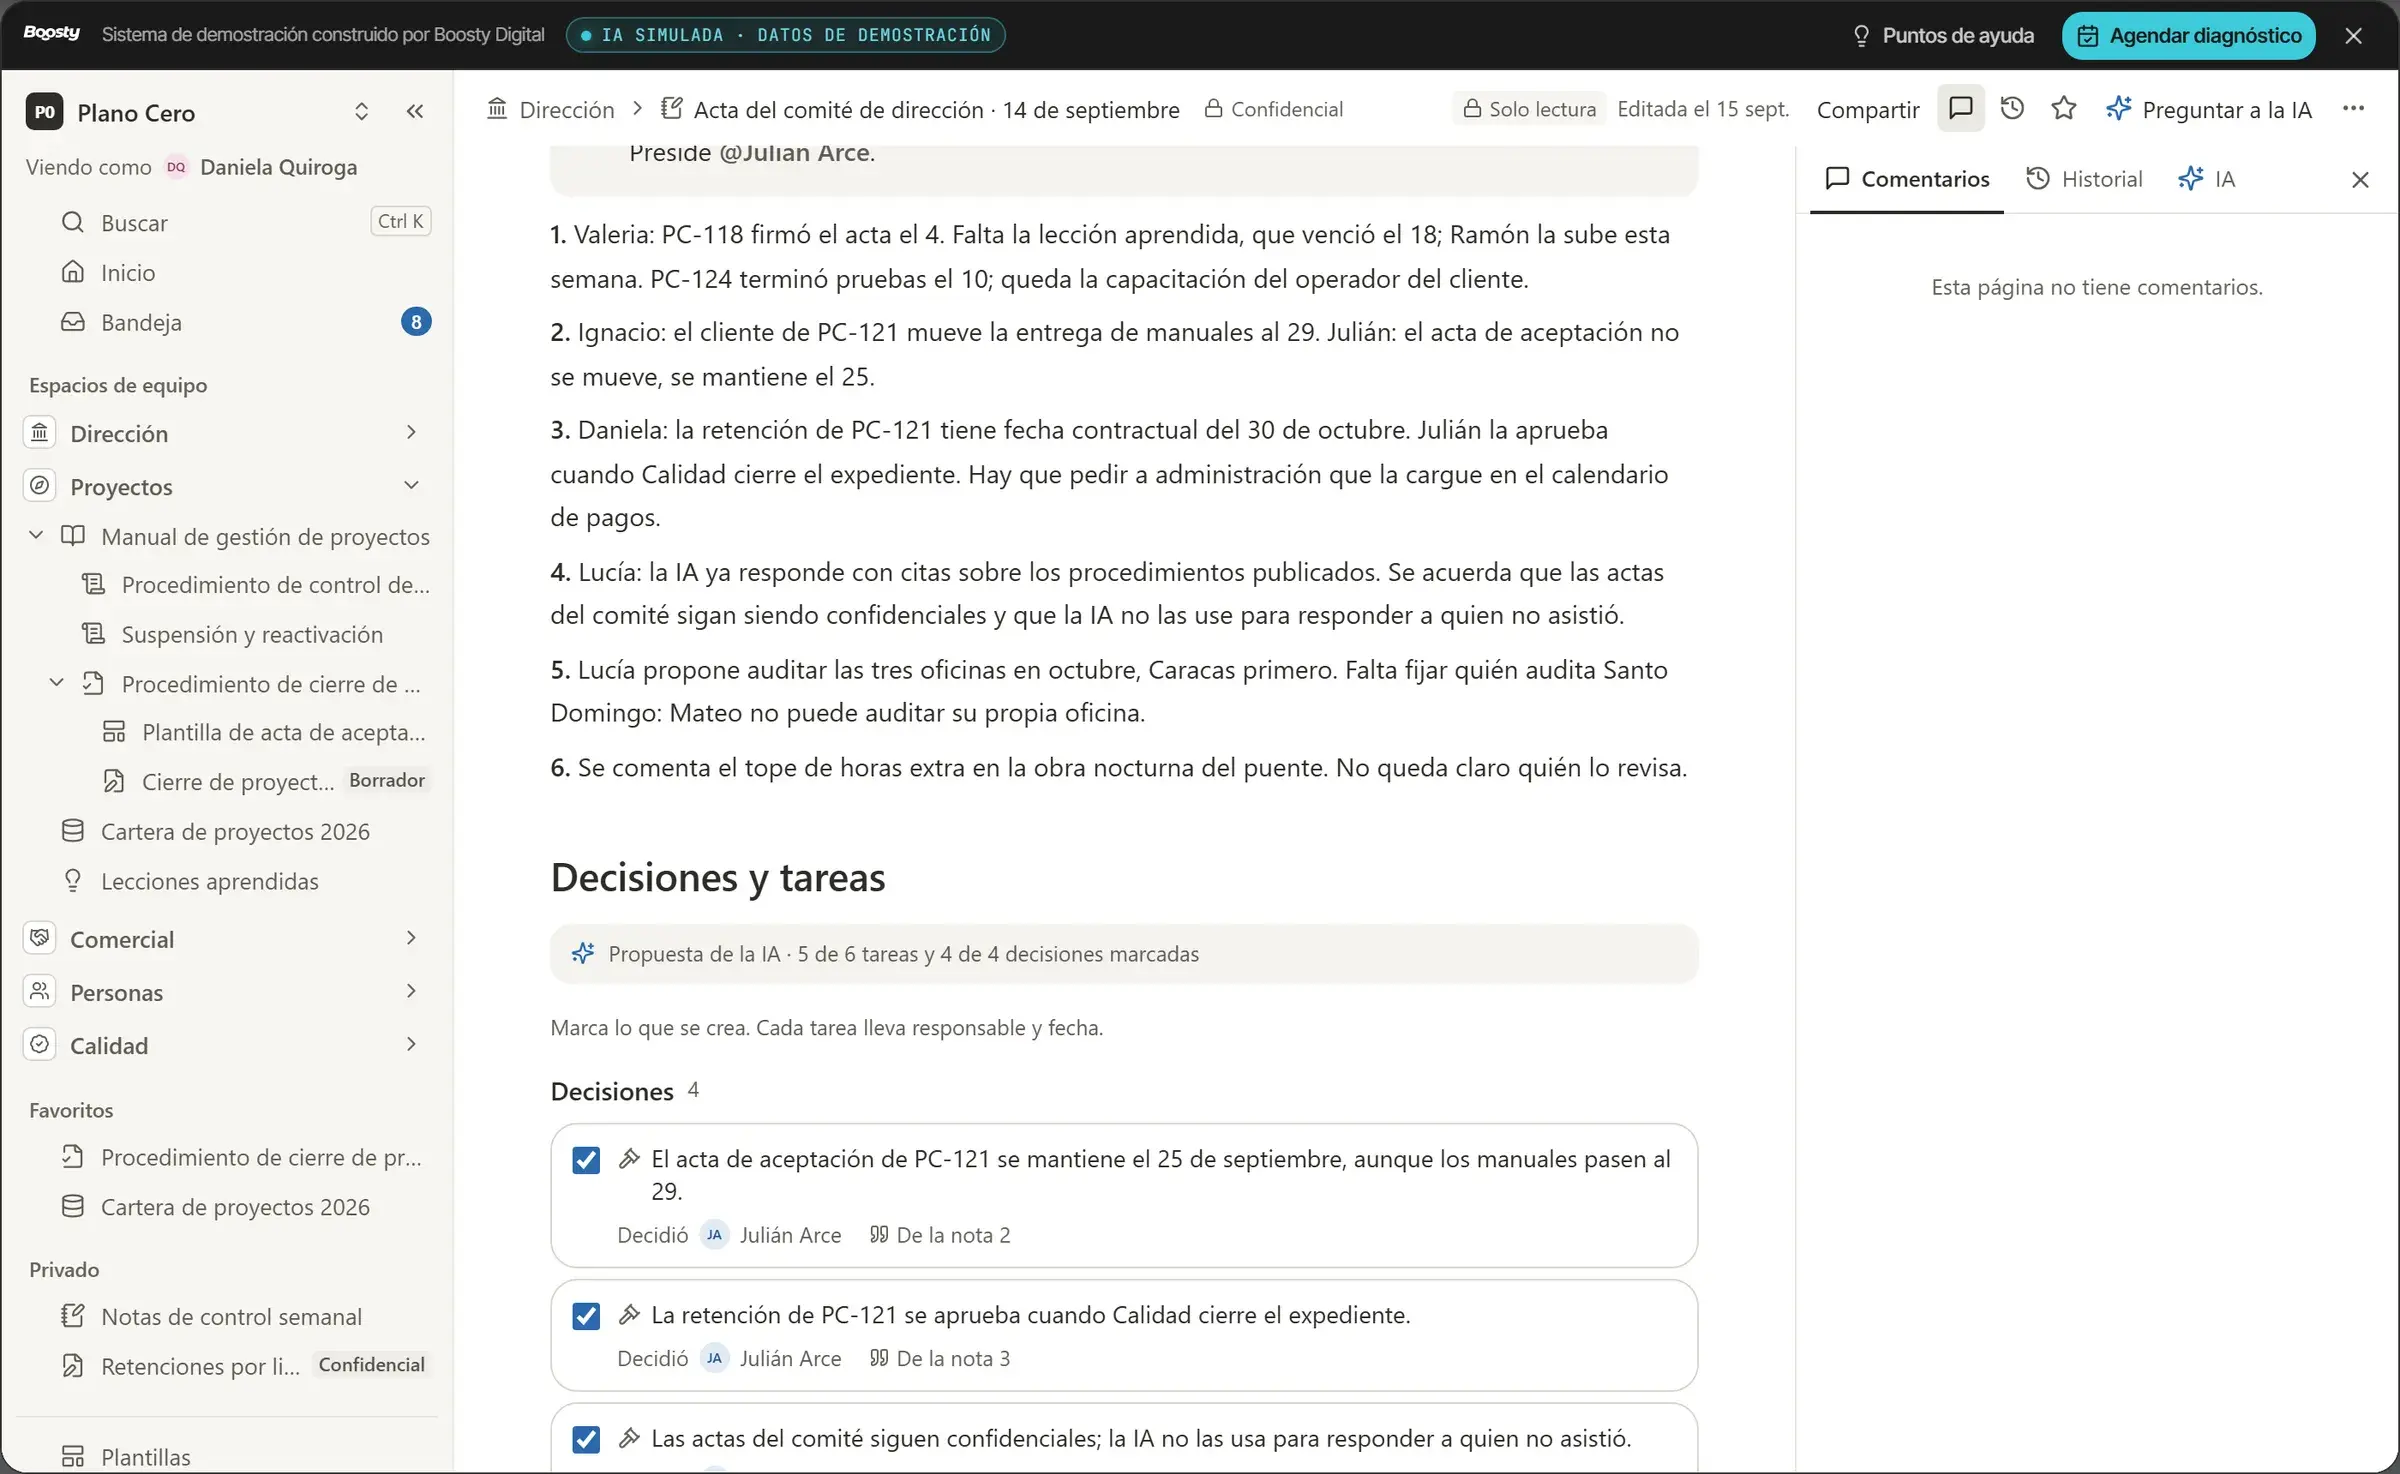Collapse Procedimiento de cierre de... subtree
This screenshot has height=1474, width=2400.
(57, 683)
